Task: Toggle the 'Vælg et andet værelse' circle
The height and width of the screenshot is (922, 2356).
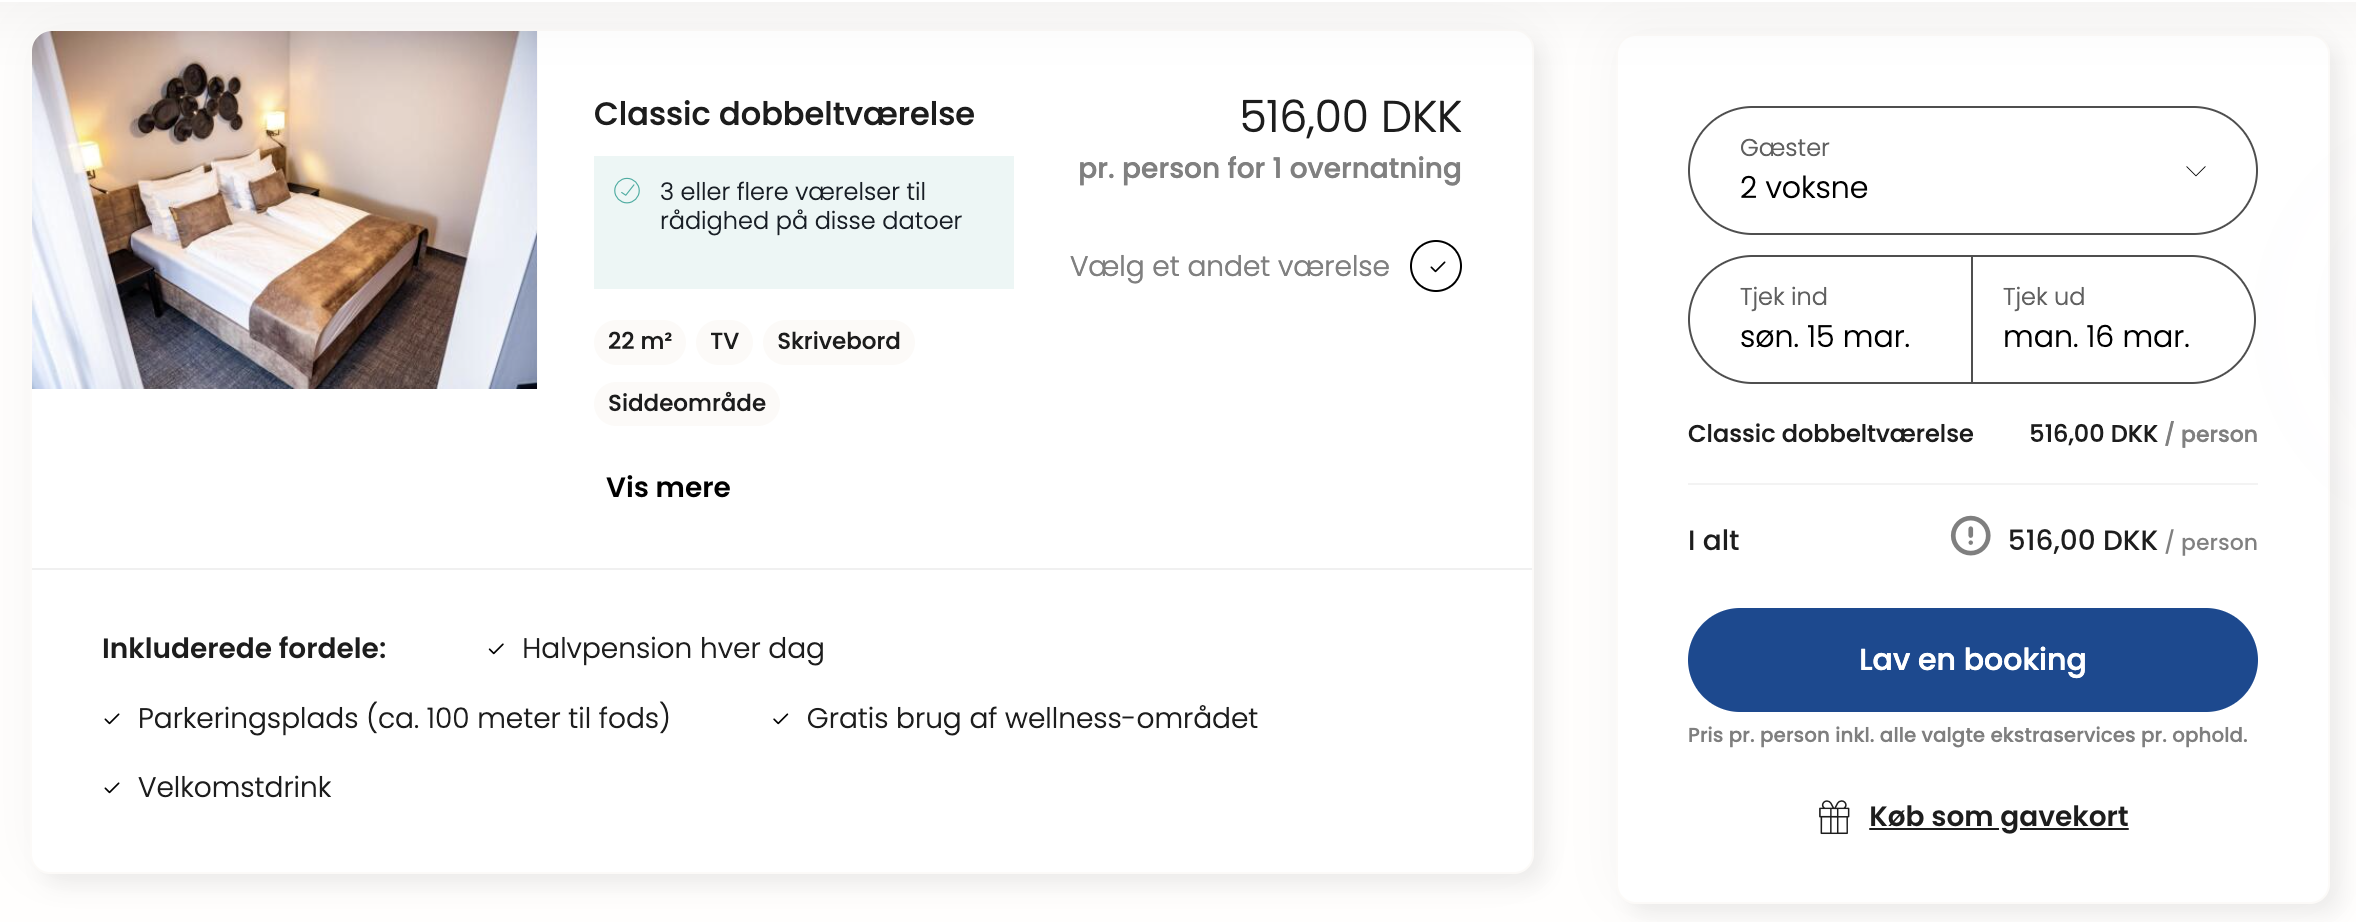Action: coord(1435,266)
